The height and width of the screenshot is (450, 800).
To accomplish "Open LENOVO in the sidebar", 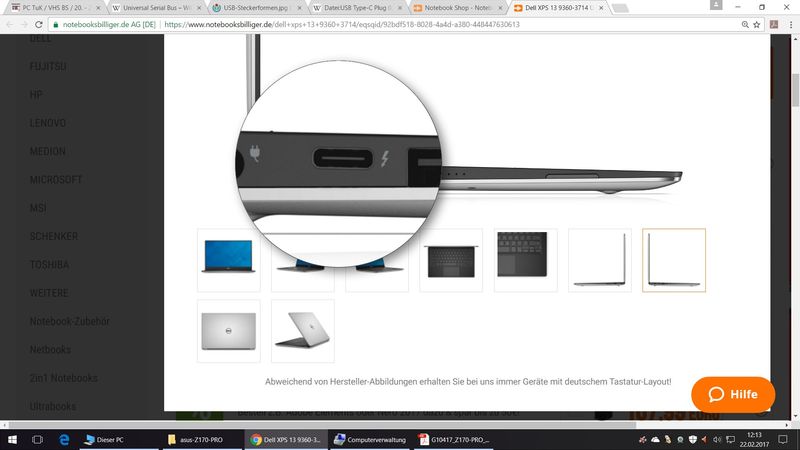I will [x=47, y=123].
